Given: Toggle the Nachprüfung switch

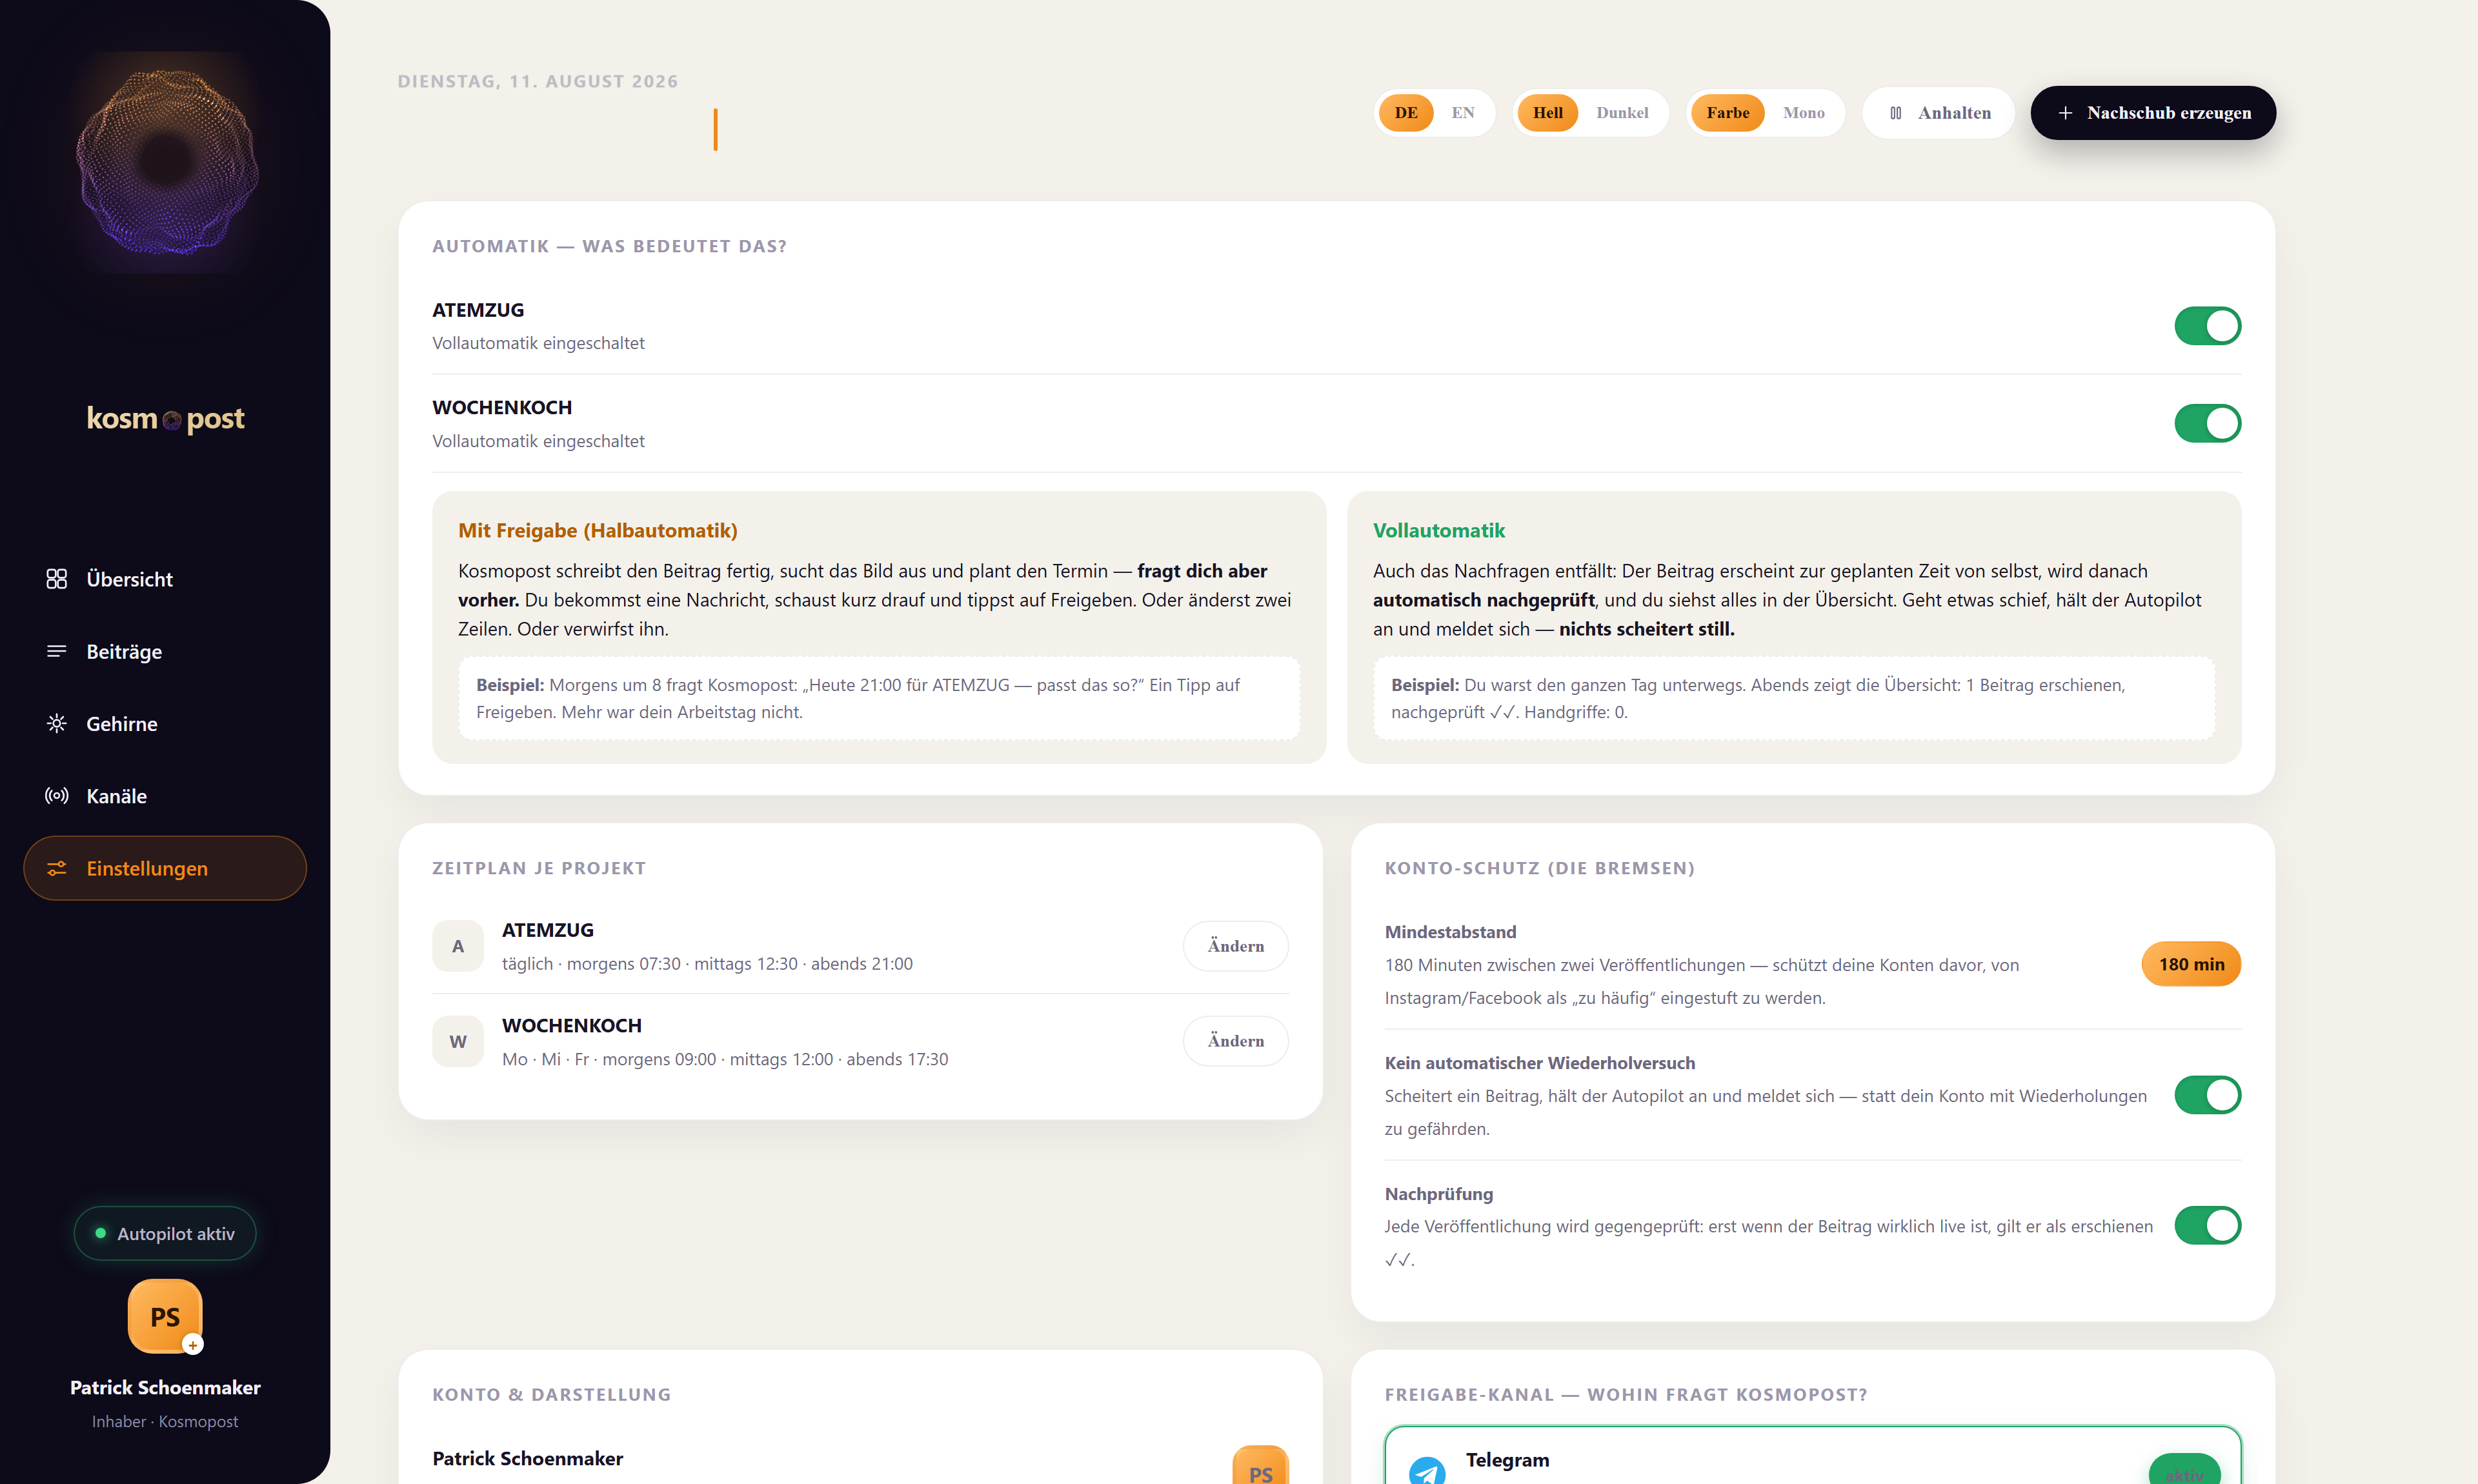Looking at the screenshot, I should (x=2207, y=1225).
